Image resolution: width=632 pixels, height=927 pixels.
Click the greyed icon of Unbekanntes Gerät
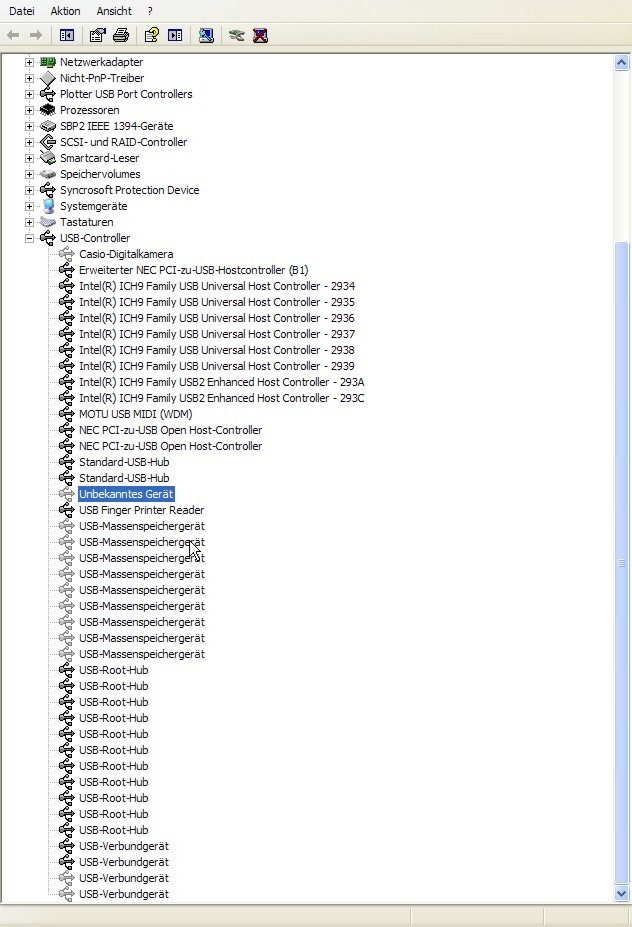click(66, 494)
